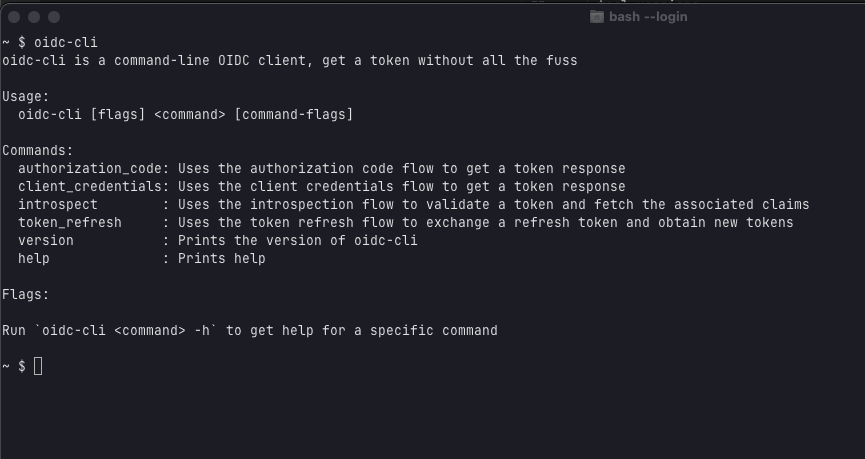The height and width of the screenshot is (459, 865).
Task: Zoom the terminal using the third title bar dot
Action: pyautogui.click(x=54, y=17)
